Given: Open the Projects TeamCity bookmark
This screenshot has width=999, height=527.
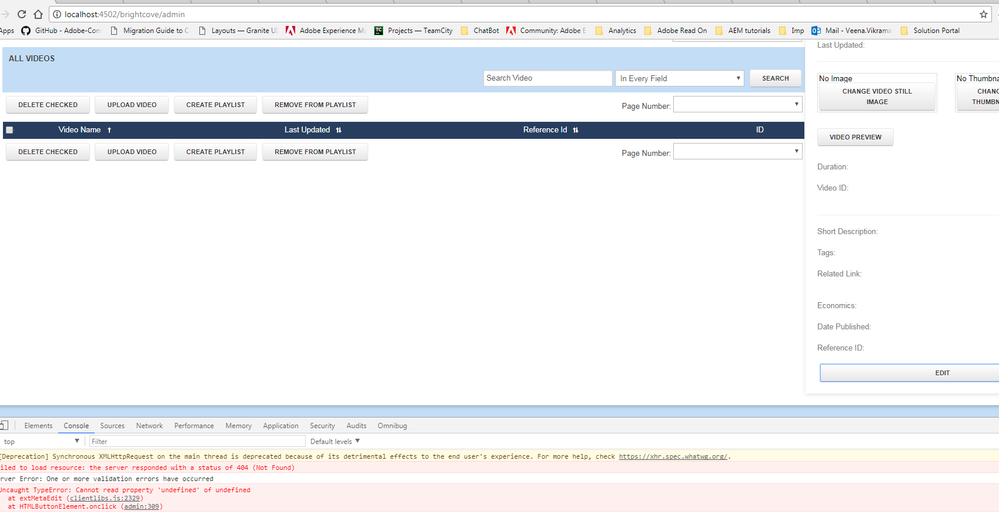Looking at the screenshot, I should click(x=413, y=31).
